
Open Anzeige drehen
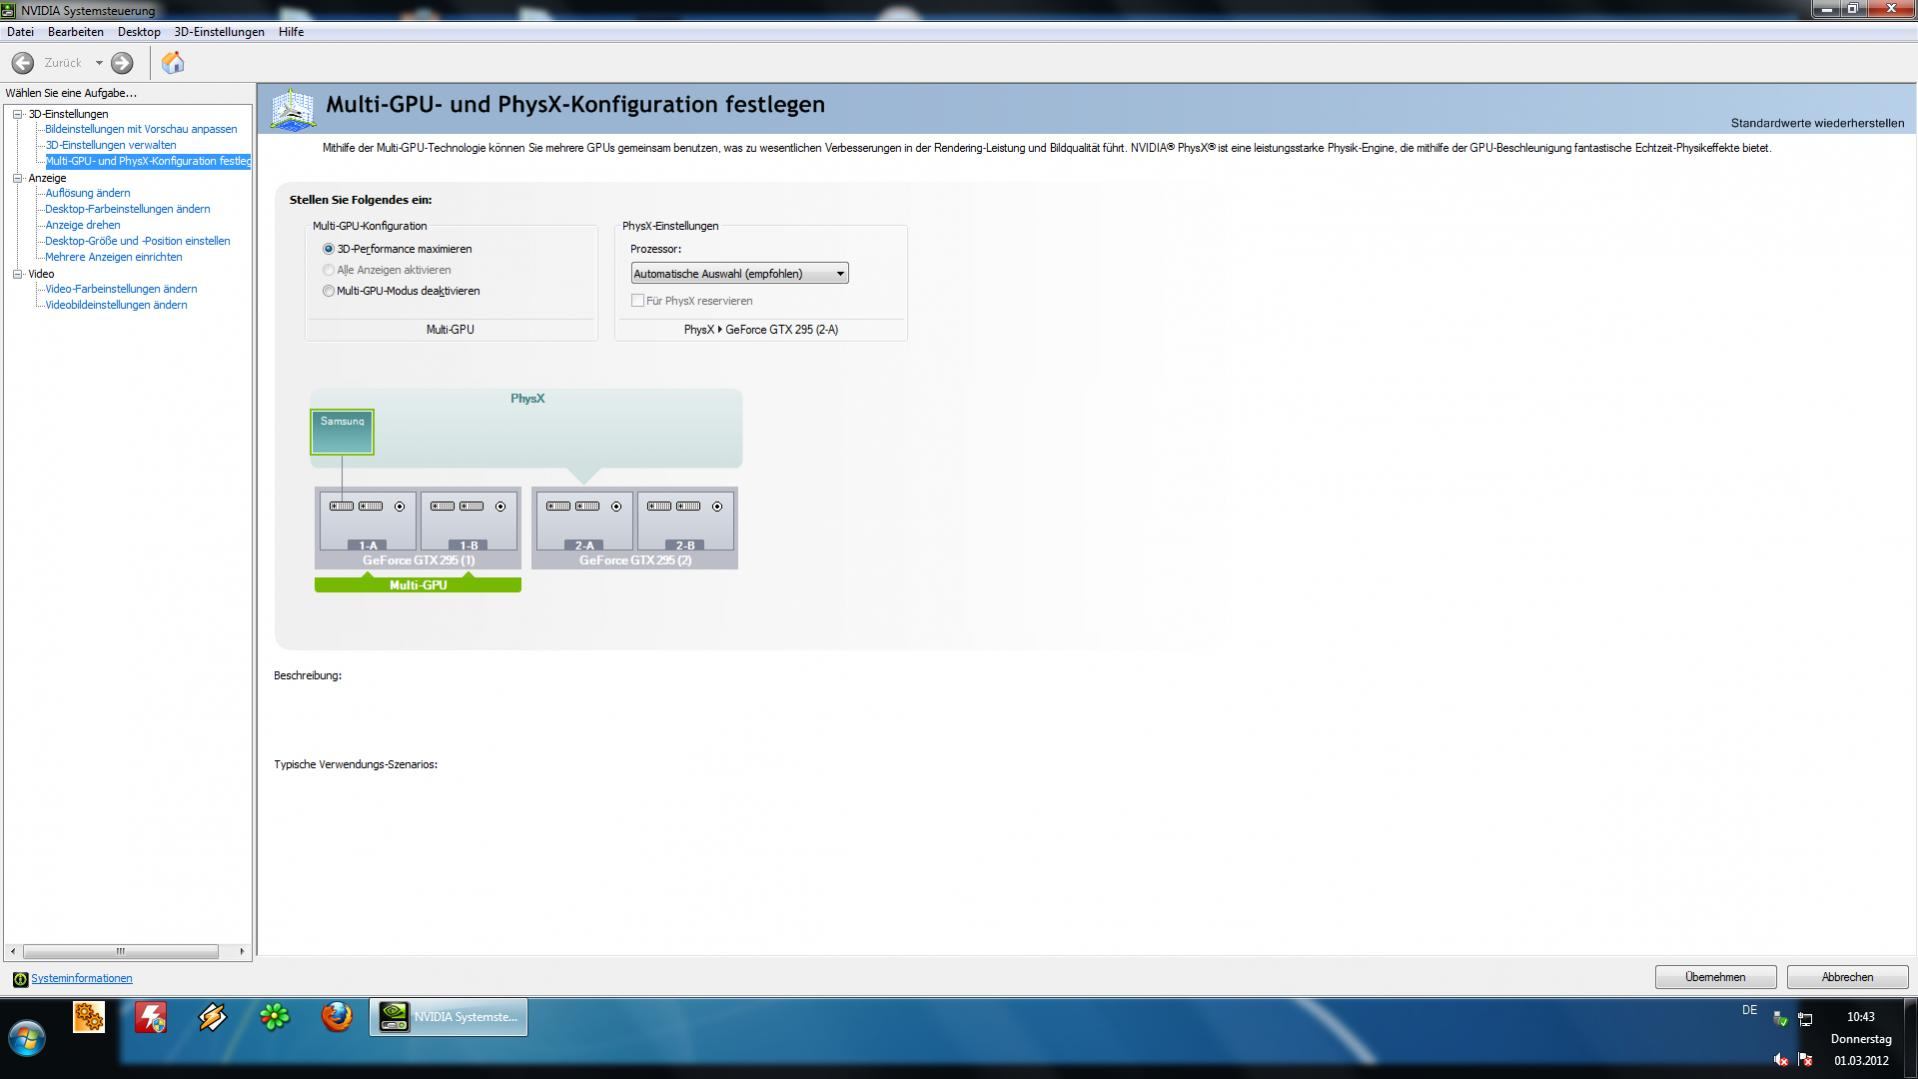(82, 225)
